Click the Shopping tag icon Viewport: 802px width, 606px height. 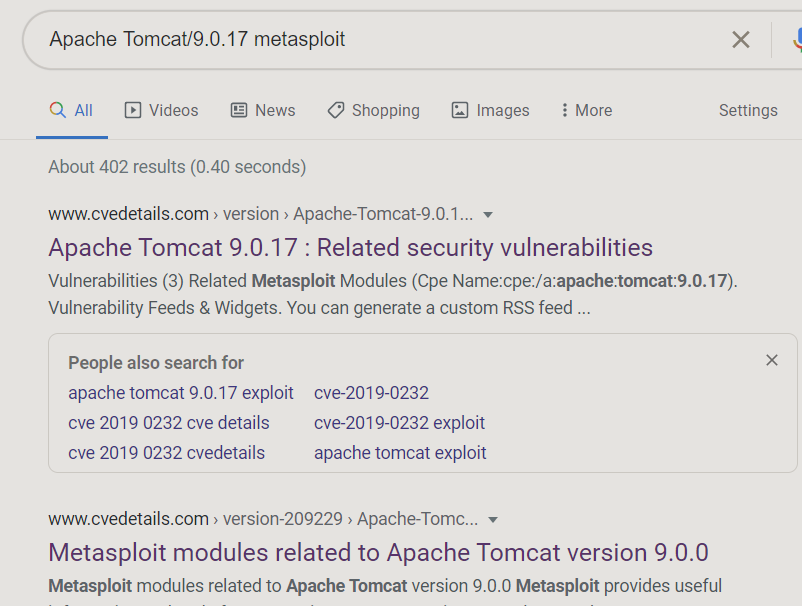[x=336, y=111]
